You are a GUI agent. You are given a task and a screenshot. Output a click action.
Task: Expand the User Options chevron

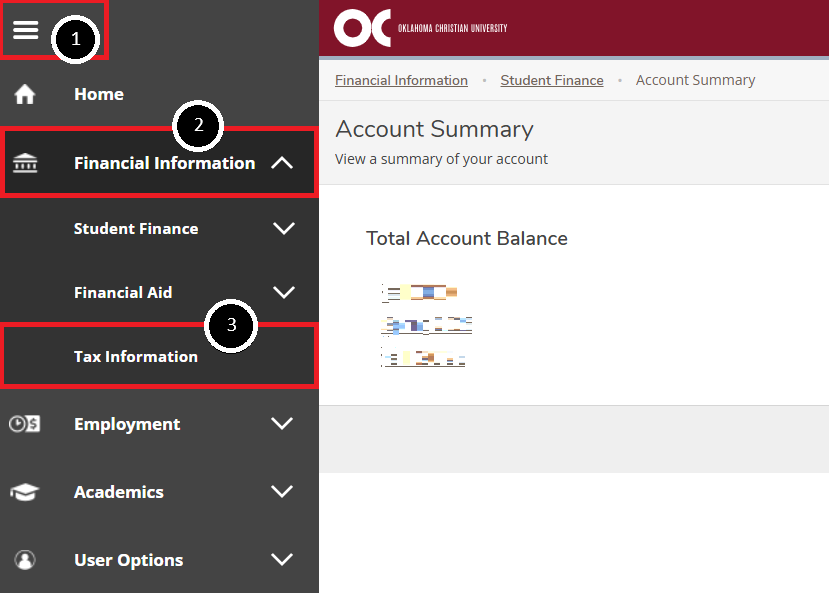[x=282, y=559]
